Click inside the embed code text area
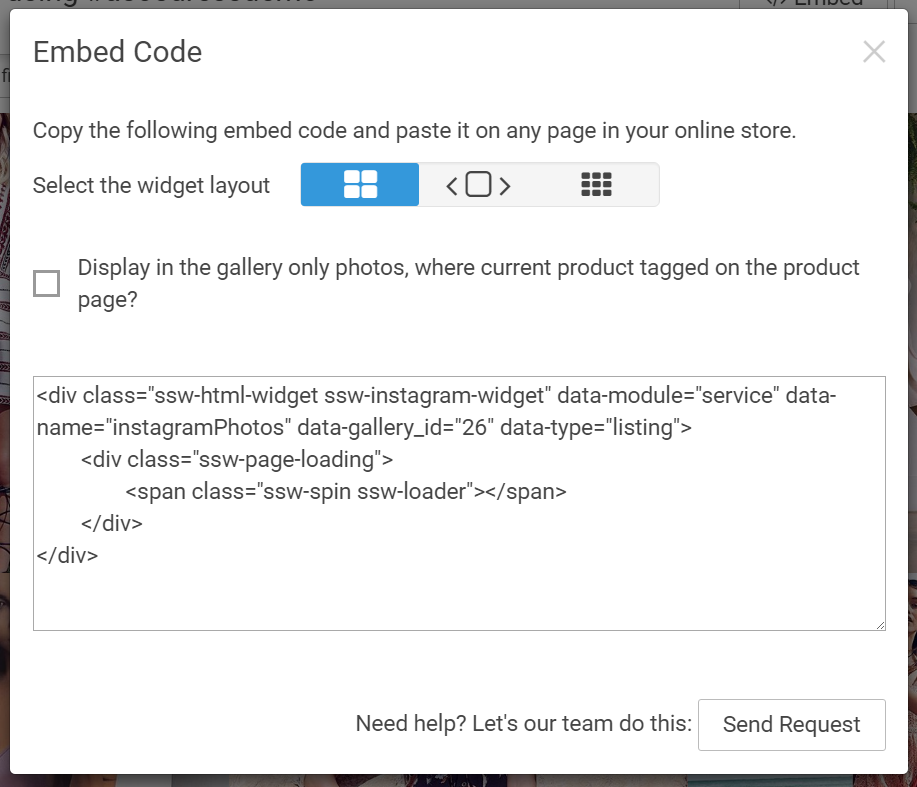The height and width of the screenshot is (787, 917). point(459,503)
